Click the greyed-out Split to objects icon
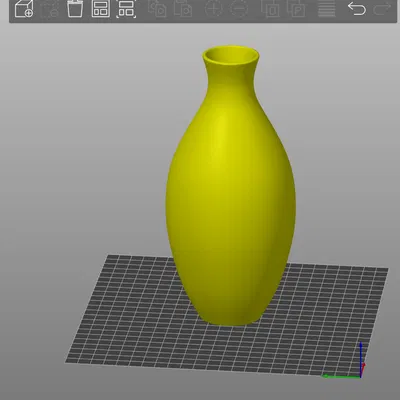 tap(270, 8)
